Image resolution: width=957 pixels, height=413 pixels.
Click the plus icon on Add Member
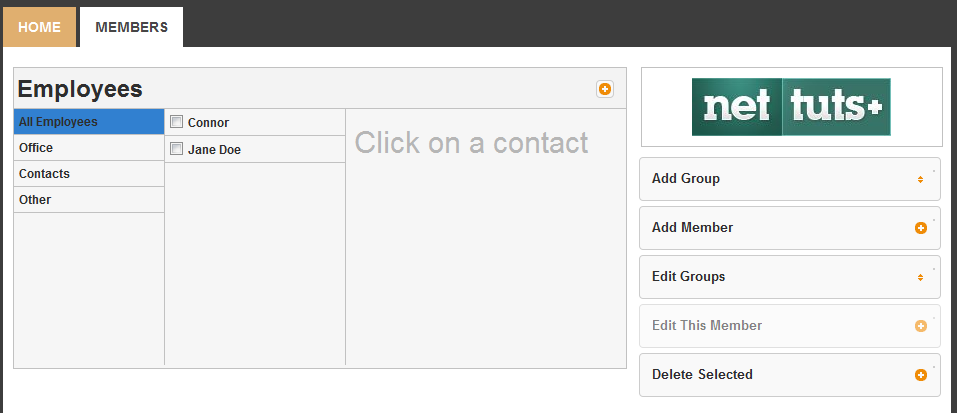tap(920, 228)
